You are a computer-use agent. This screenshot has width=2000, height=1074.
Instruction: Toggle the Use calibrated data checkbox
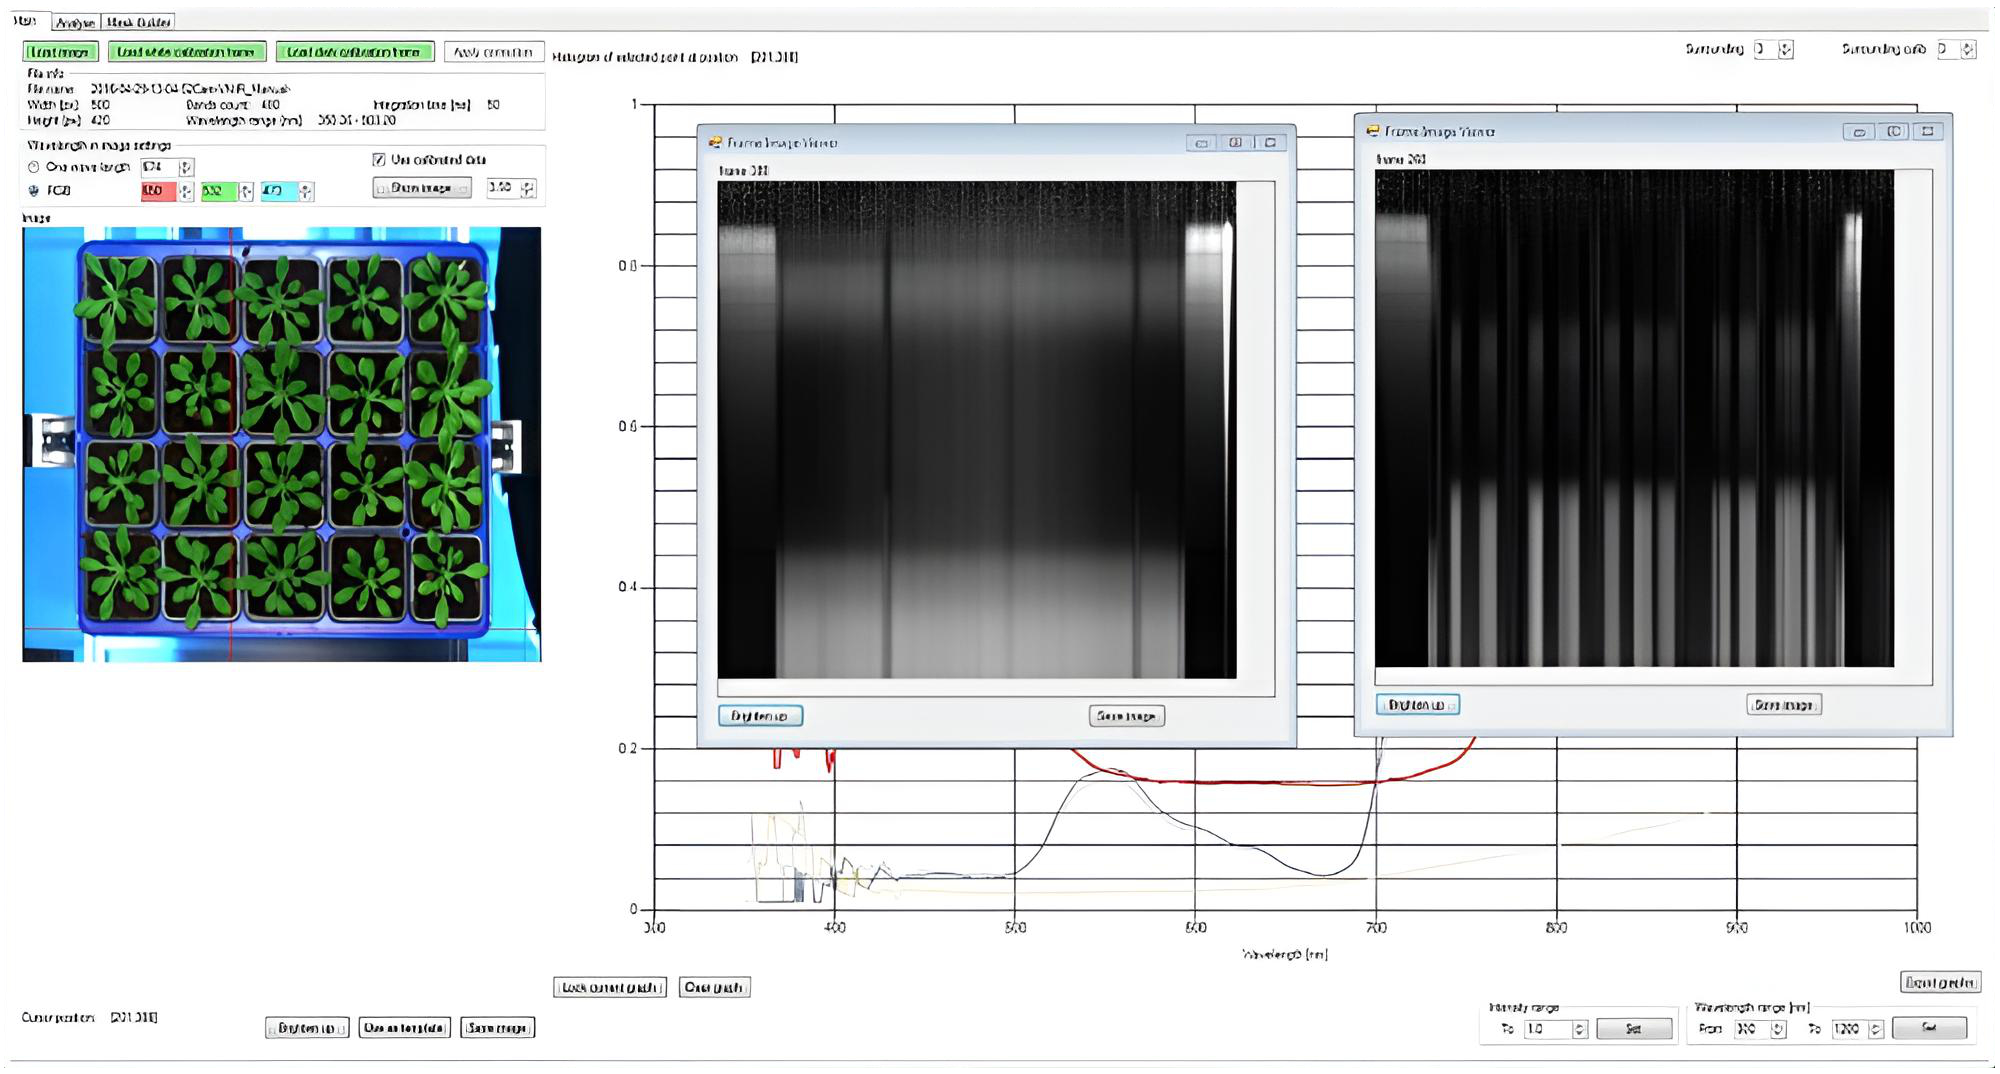(x=379, y=159)
